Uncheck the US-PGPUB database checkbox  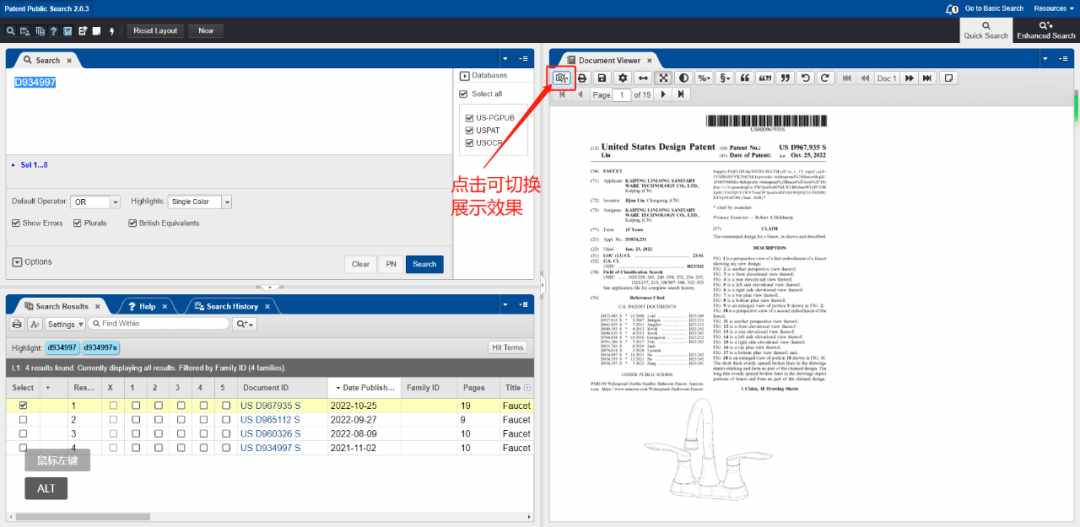click(x=469, y=118)
